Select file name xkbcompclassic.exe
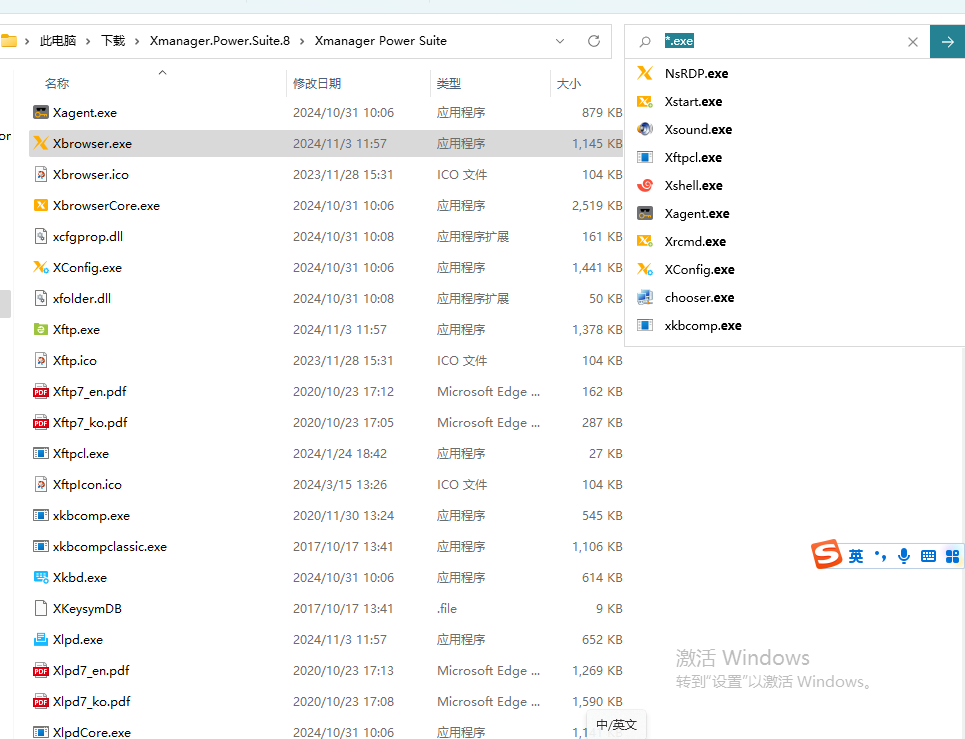Image resolution: width=965 pixels, height=739 pixels. [x=110, y=546]
